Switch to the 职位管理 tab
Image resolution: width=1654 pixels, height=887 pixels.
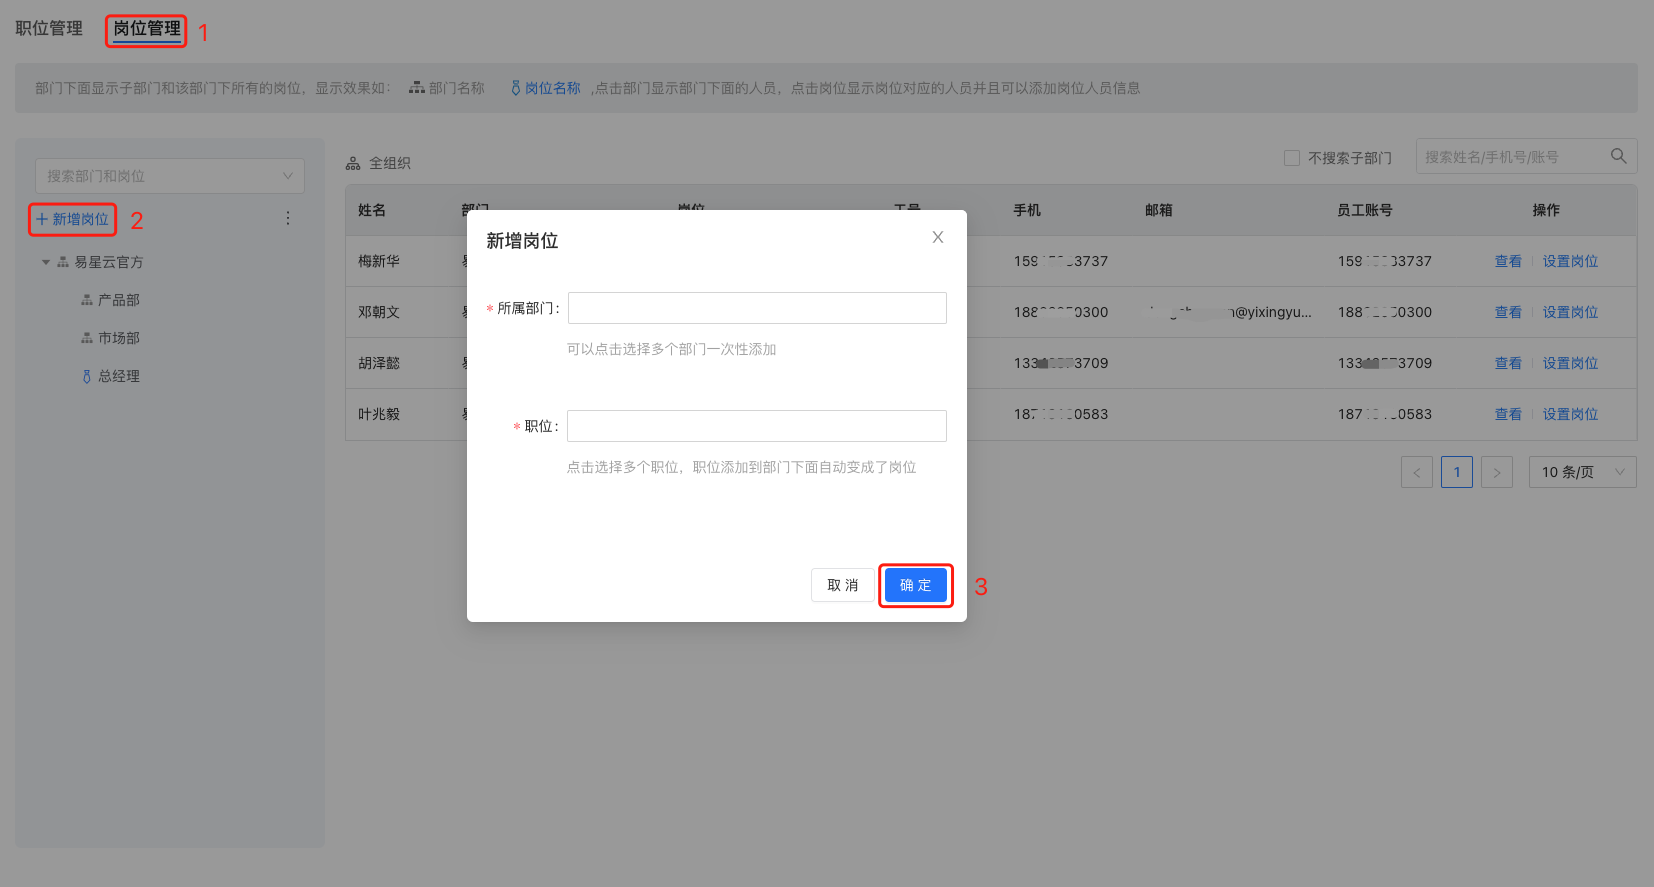click(49, 29)
